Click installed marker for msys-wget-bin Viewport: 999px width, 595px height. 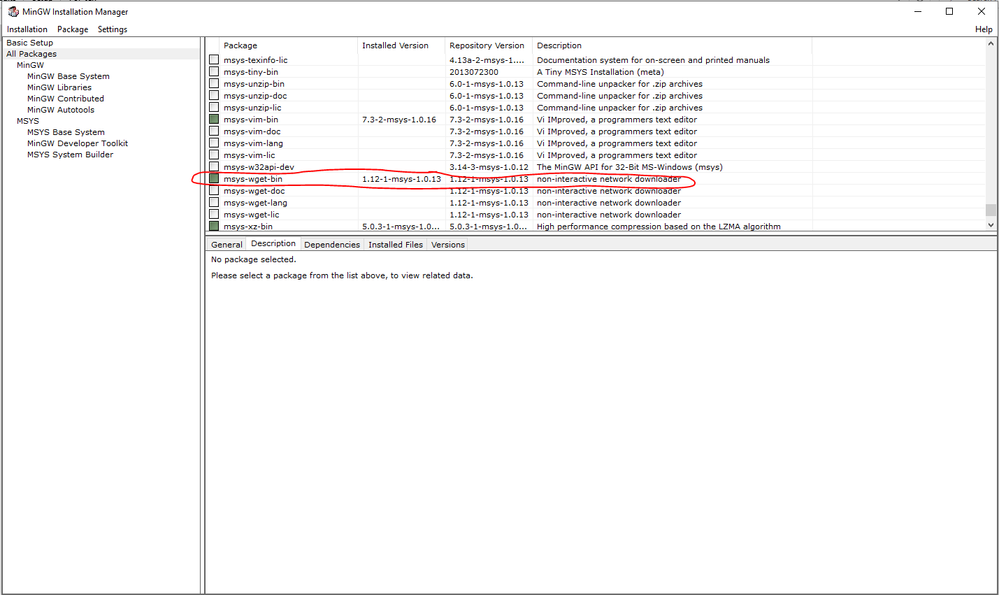coord(214,178)
